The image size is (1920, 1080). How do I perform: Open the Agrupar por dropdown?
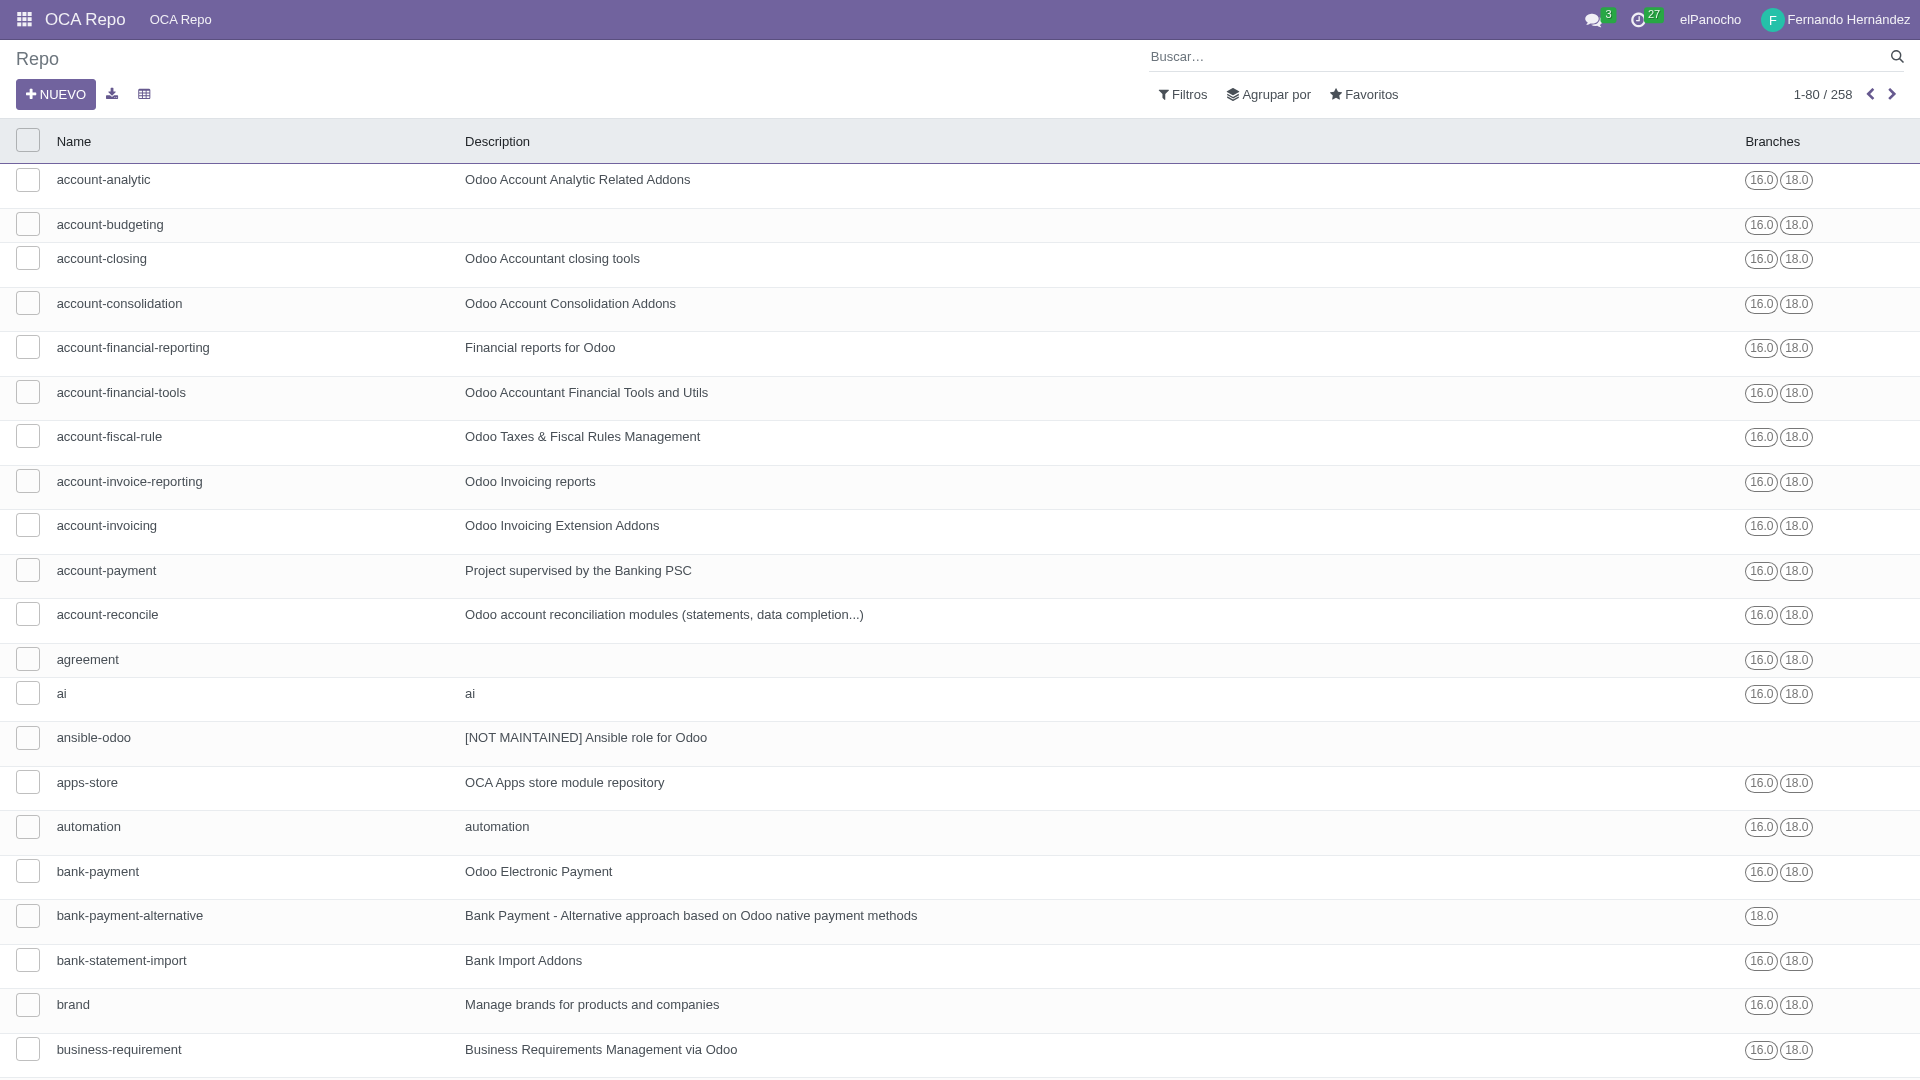[x=1268, y=94]
